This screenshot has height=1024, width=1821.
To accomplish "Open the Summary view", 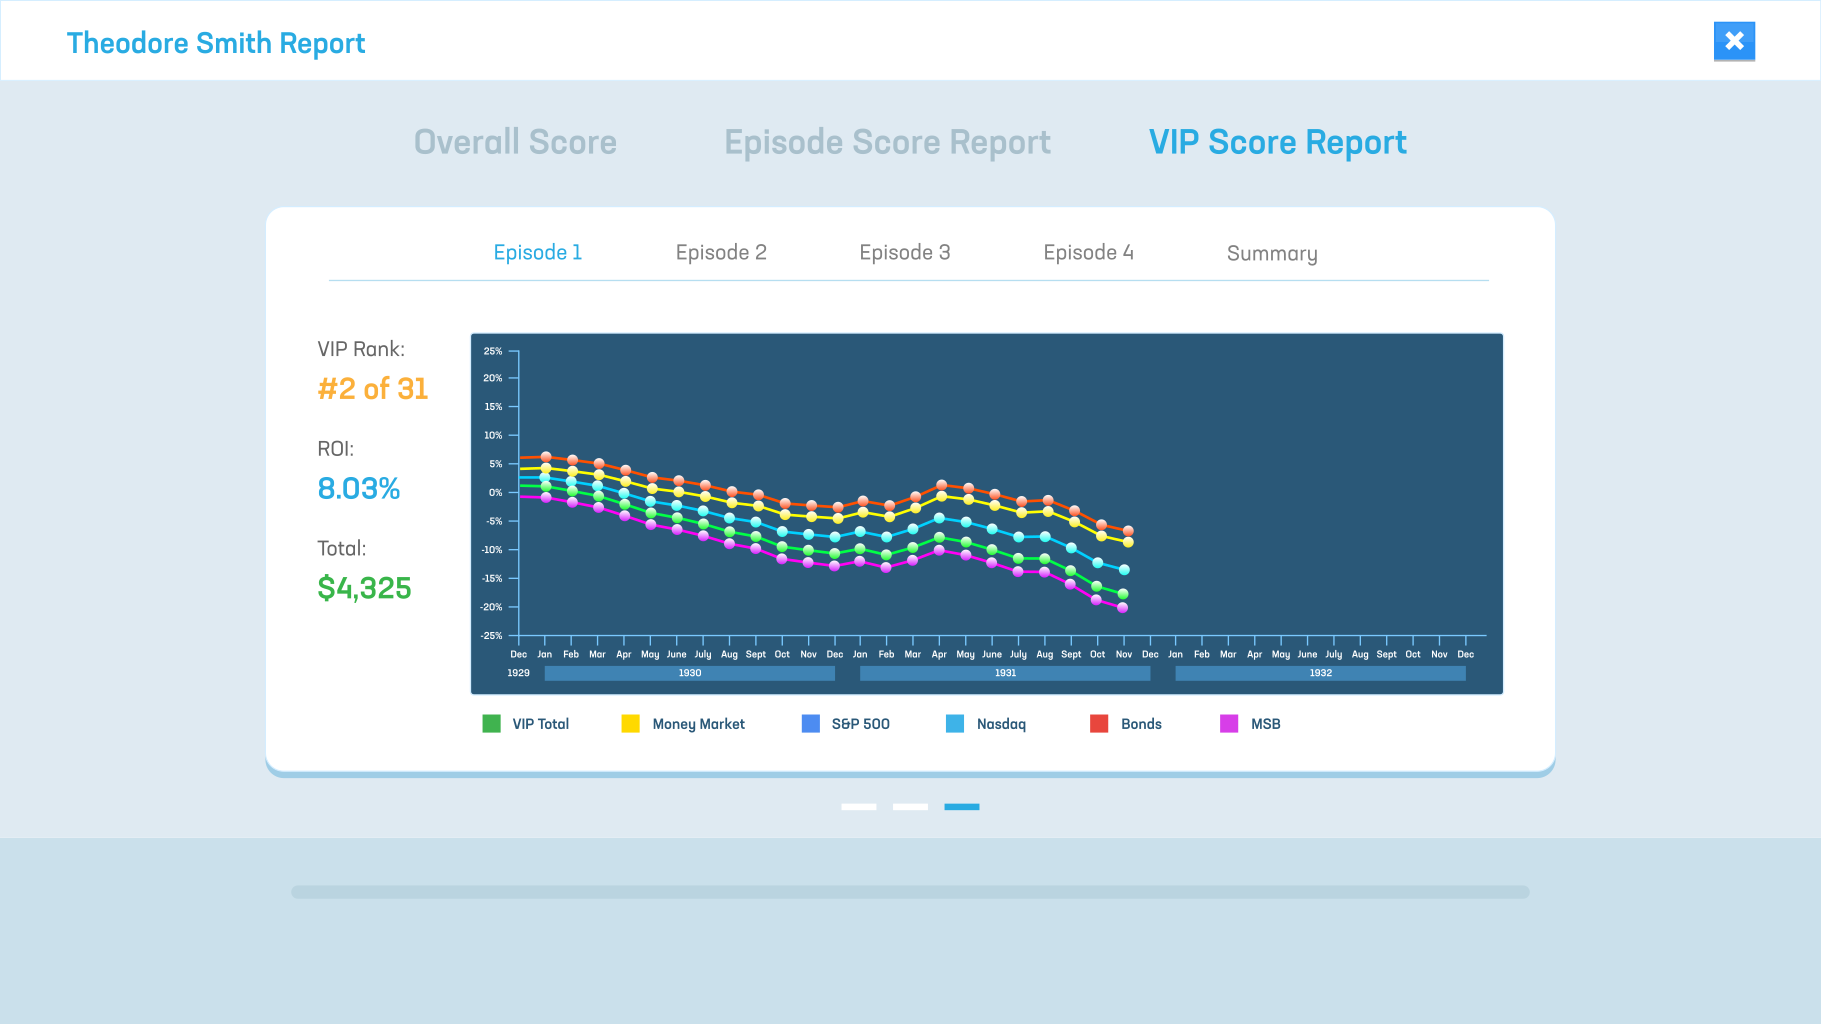I will pos(1271,253).
